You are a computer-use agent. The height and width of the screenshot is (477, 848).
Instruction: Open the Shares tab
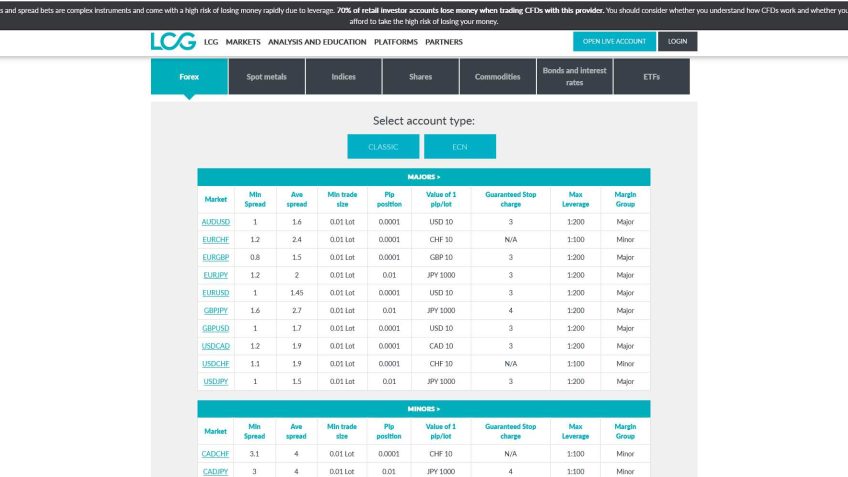tap(421, 77)
